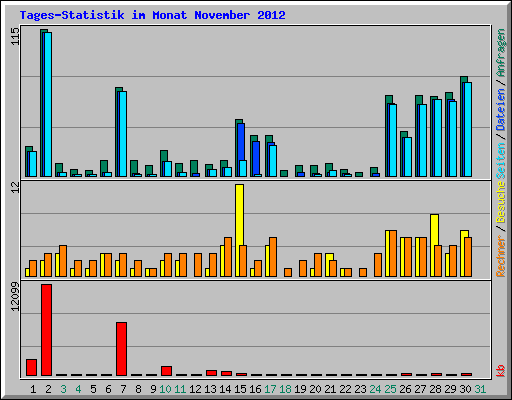Click the 'Dateien' legend label
This screenshot has width=512, height=400.
click(501, 109)
